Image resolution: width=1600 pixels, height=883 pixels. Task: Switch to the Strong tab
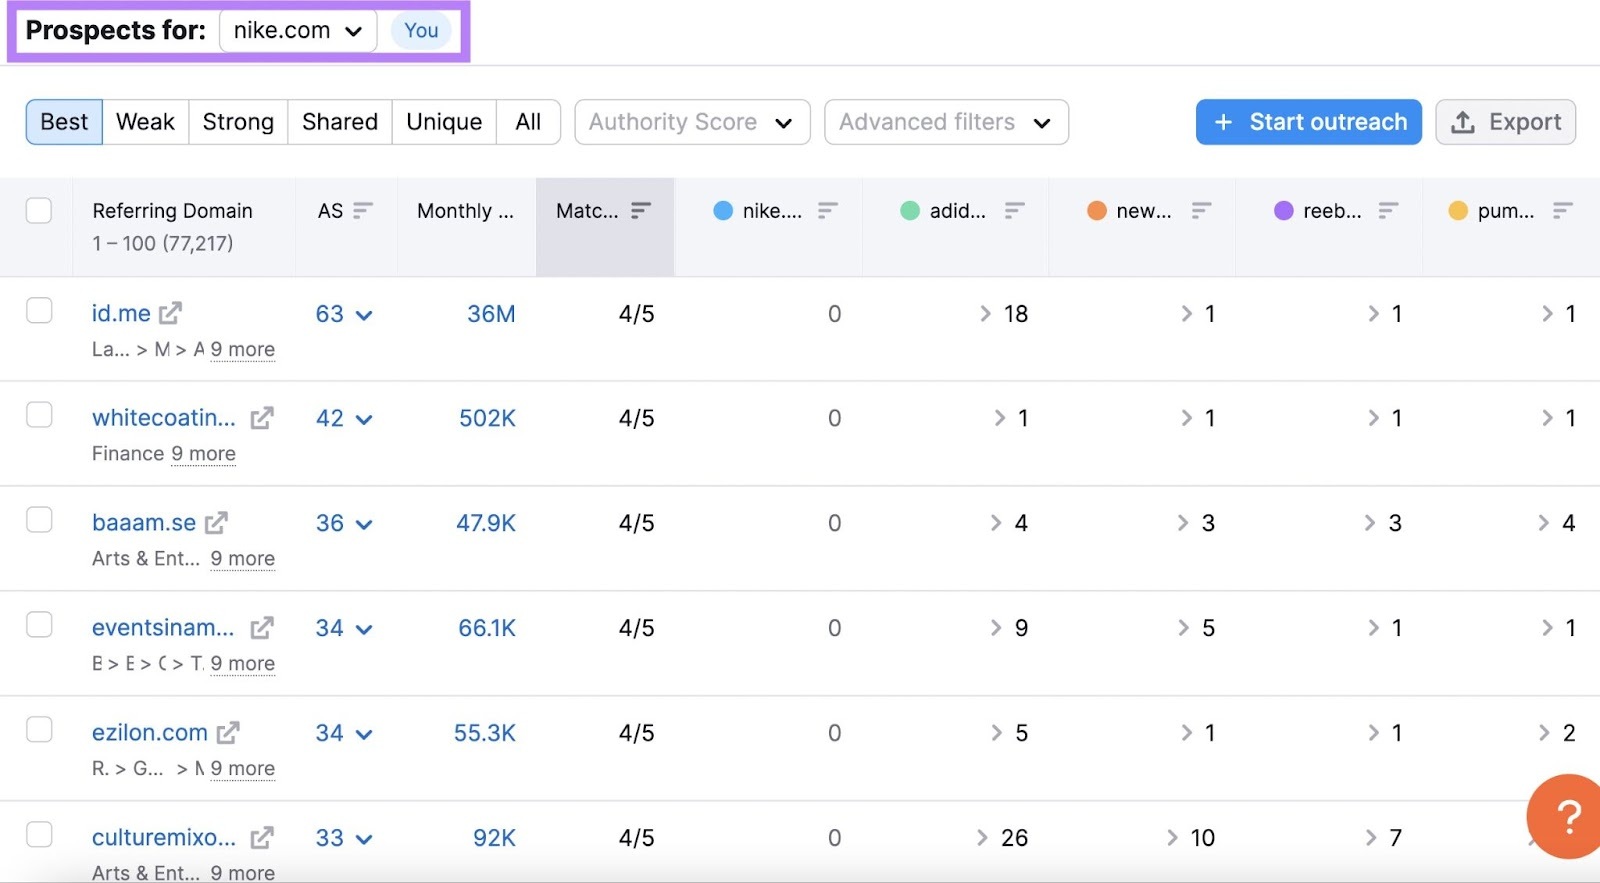point(238,122)
